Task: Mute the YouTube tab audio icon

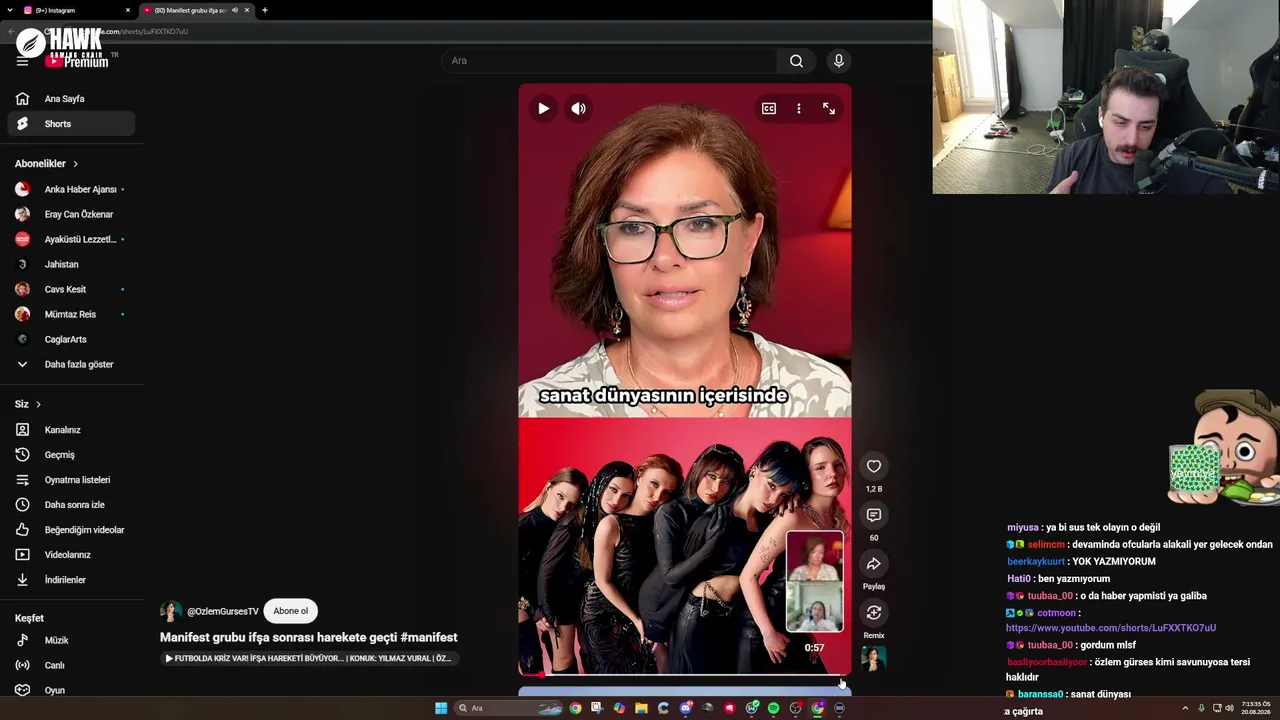Action: [x=235, y=10]
